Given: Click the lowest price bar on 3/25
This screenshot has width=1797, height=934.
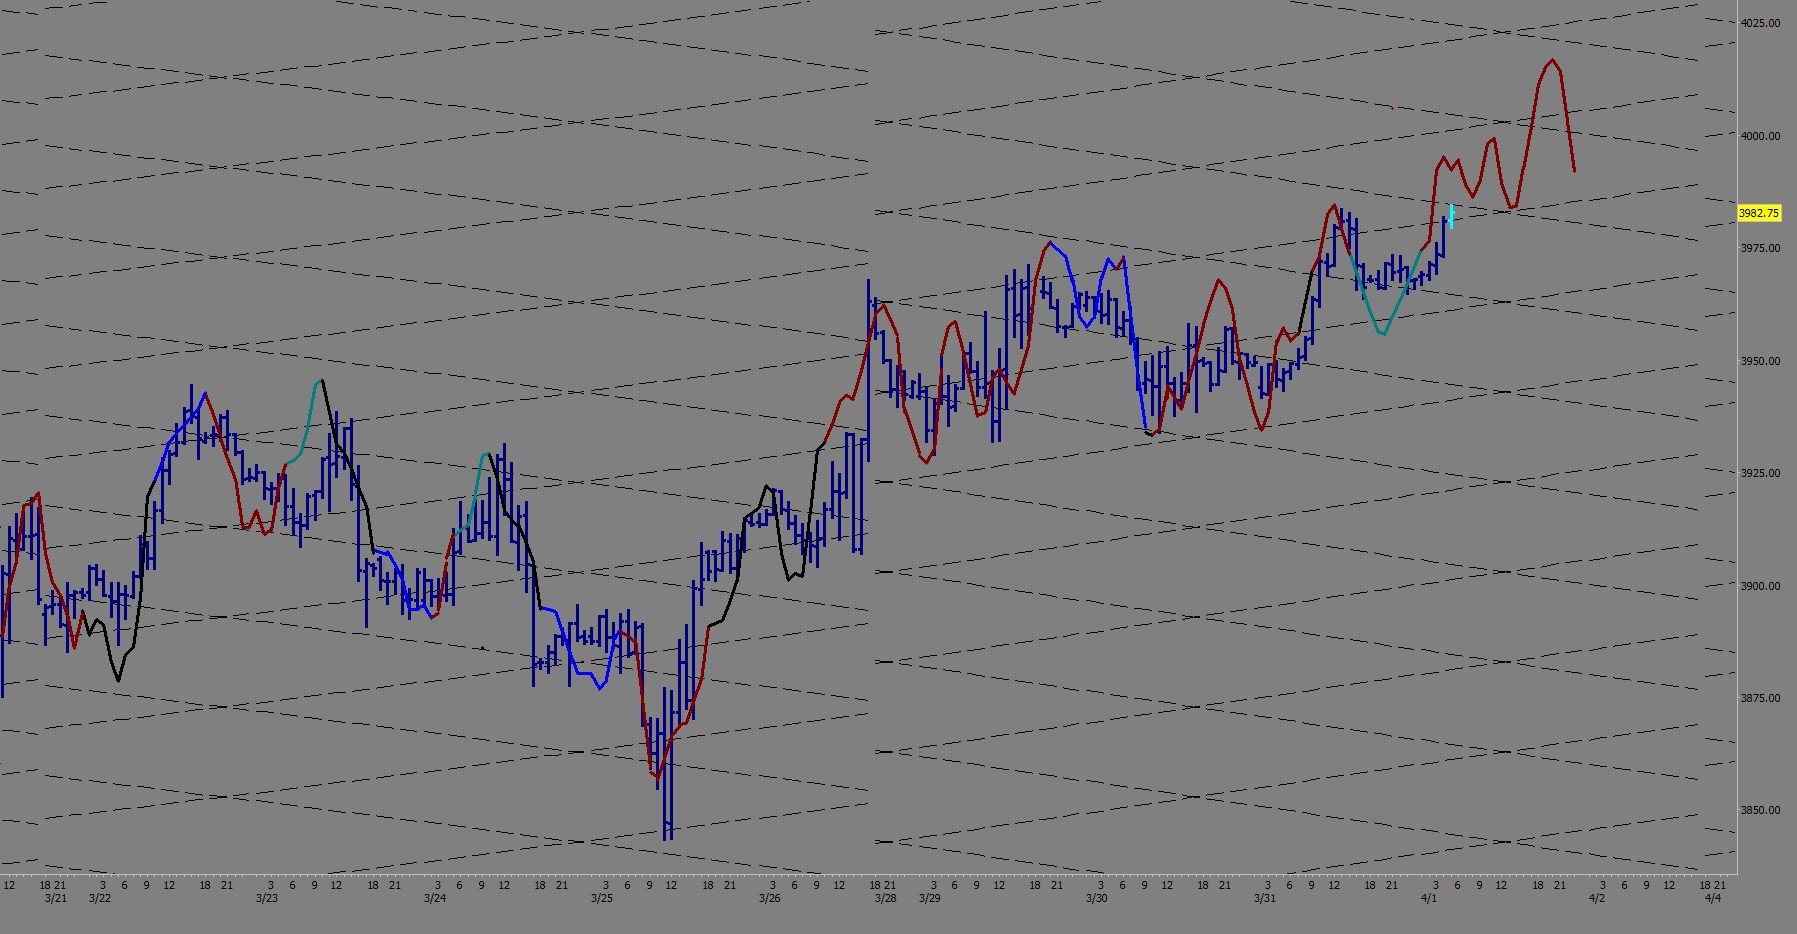Looking at the screenshot, I should [x=668, y=763].
